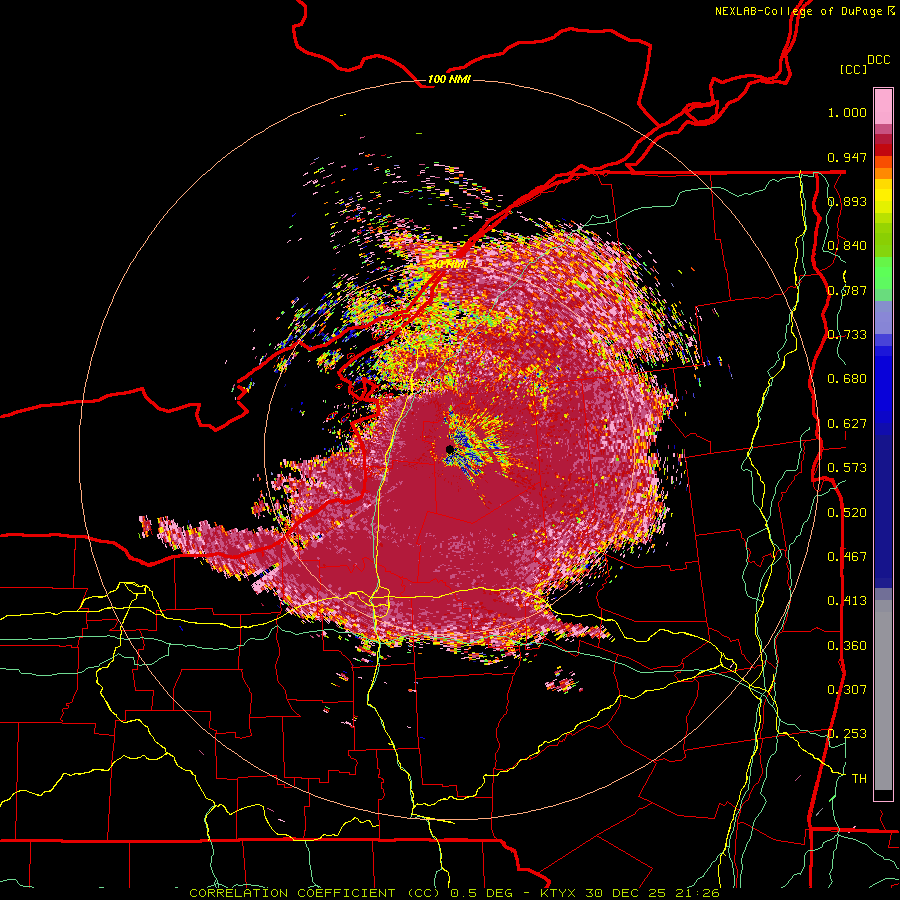Pick the gray segment of the color bar
Image resolution: width=900 pixels, height=900 pixels.
(x=883, y=695)
